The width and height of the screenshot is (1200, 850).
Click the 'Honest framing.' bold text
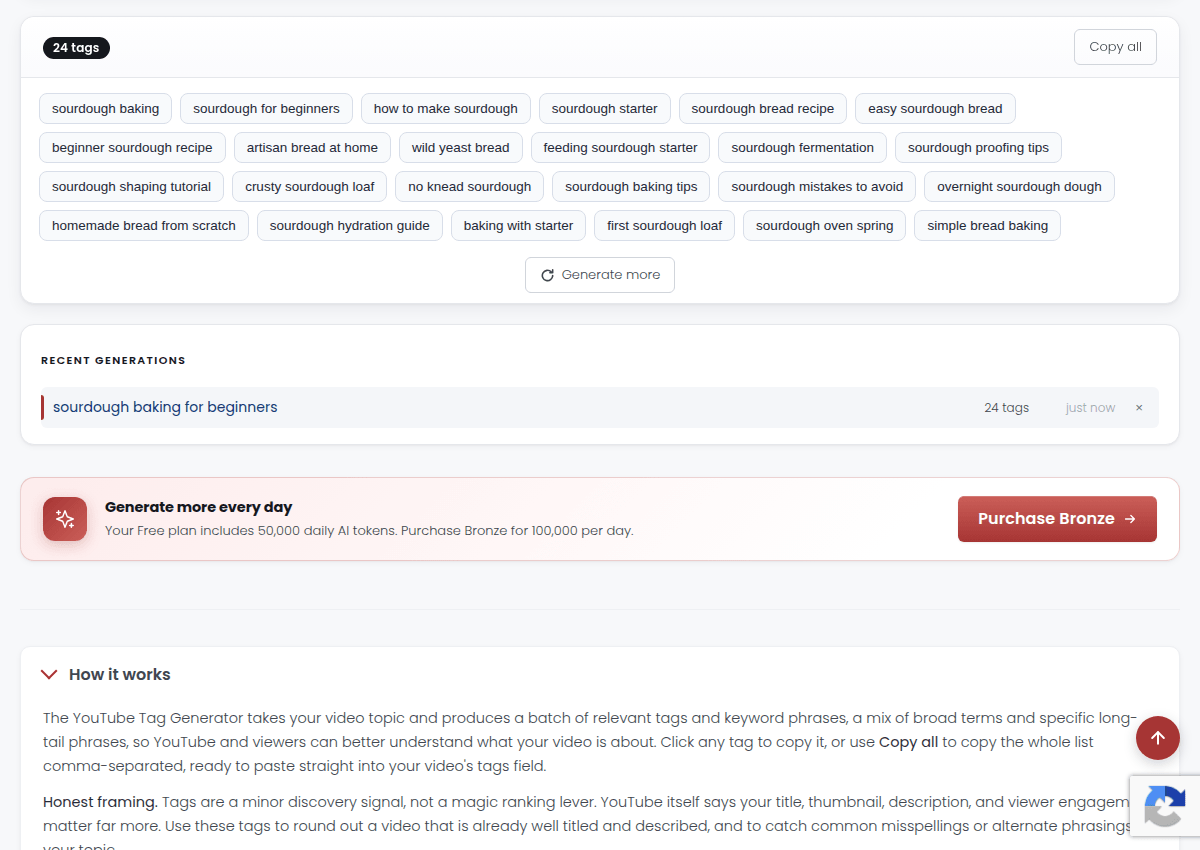click(100, 802)
